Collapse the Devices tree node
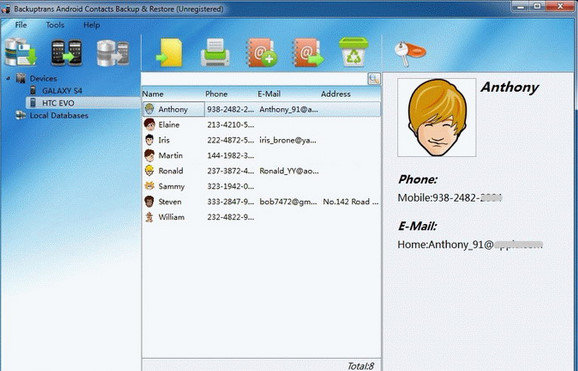The image size is (578, 371). (x=8, y=78)
